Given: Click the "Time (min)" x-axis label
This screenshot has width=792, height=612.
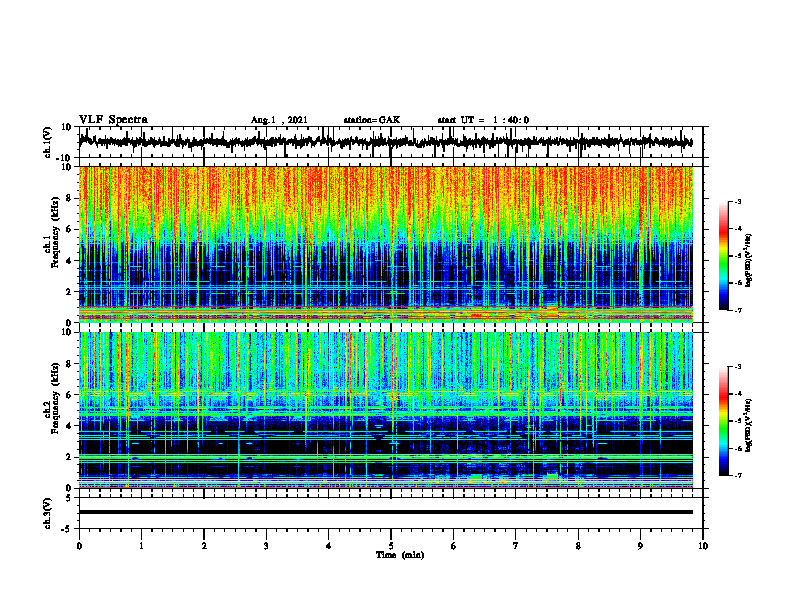Looking at the screenshot, I should 400,555.
